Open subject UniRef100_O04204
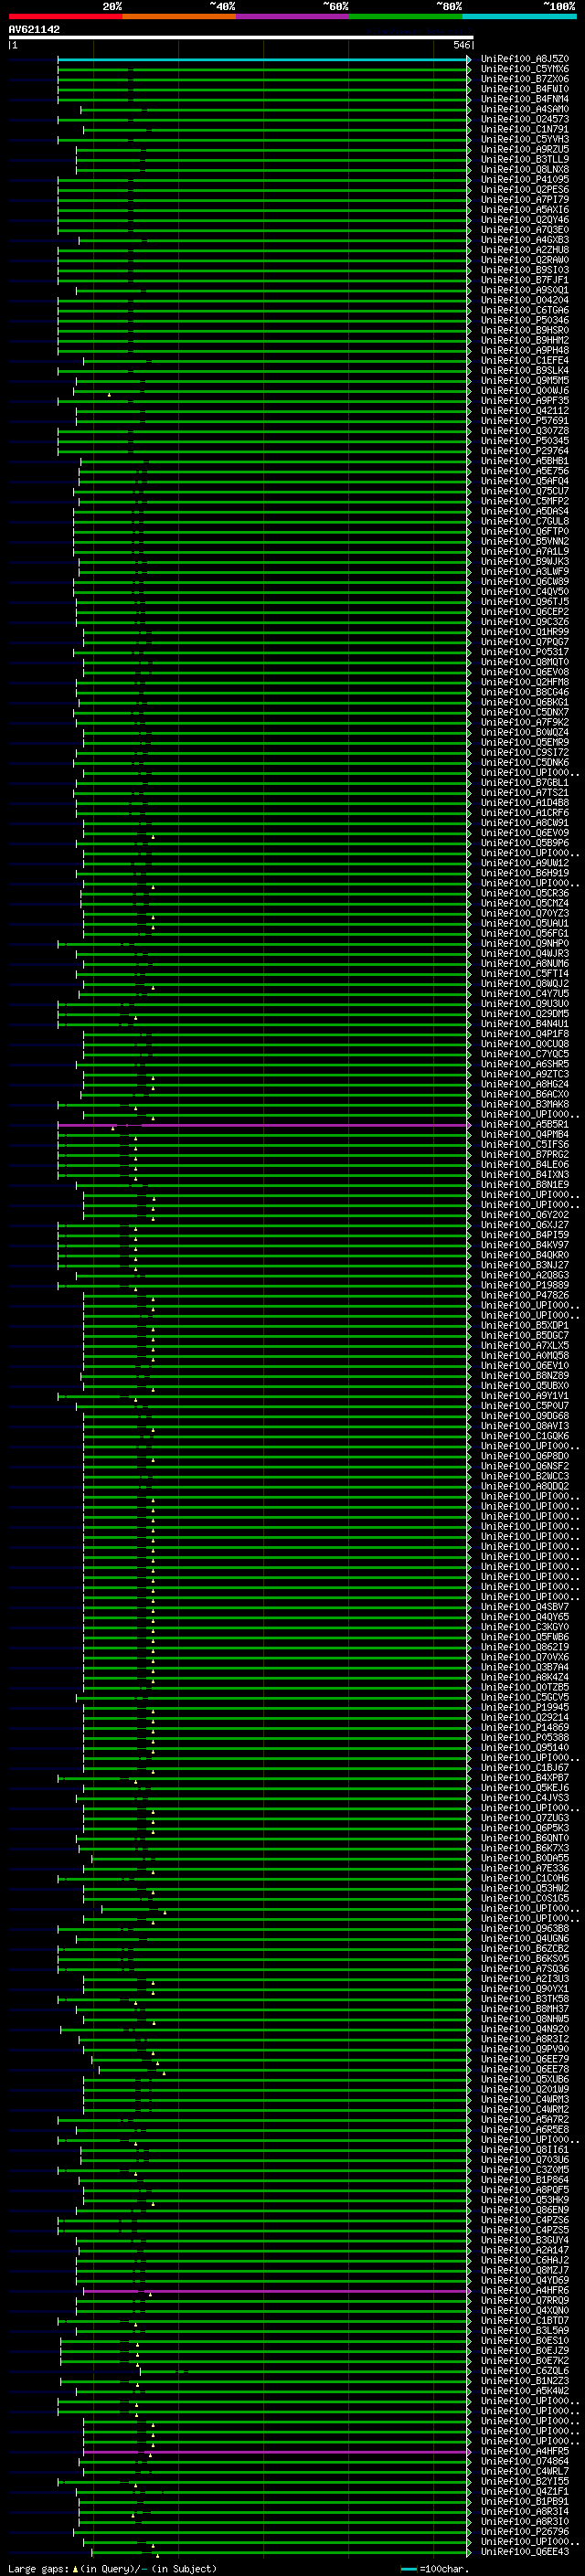Screen dimensions: 585x2576 [x=525, y=300]
